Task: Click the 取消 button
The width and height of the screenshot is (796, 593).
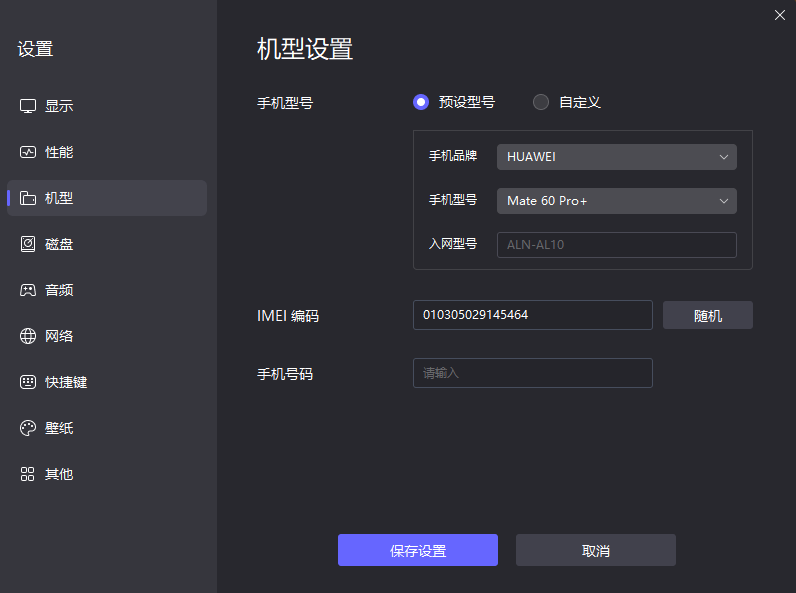Action: pyautogui.click(x=595, y=550)
